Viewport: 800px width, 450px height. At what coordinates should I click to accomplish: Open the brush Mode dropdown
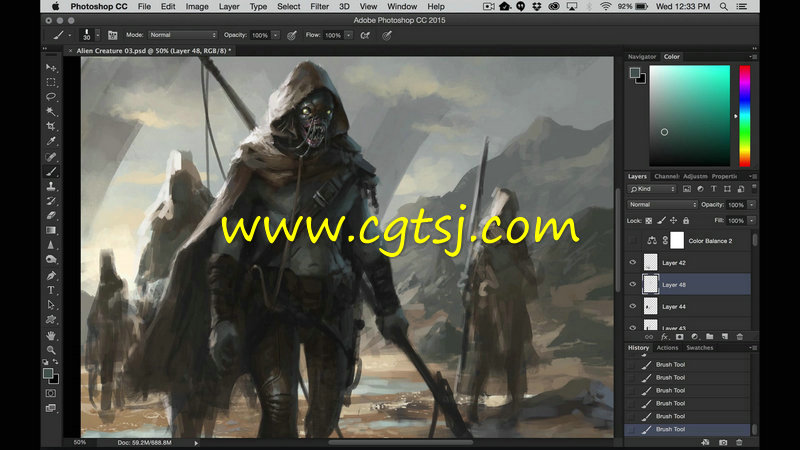click(183, 35)
